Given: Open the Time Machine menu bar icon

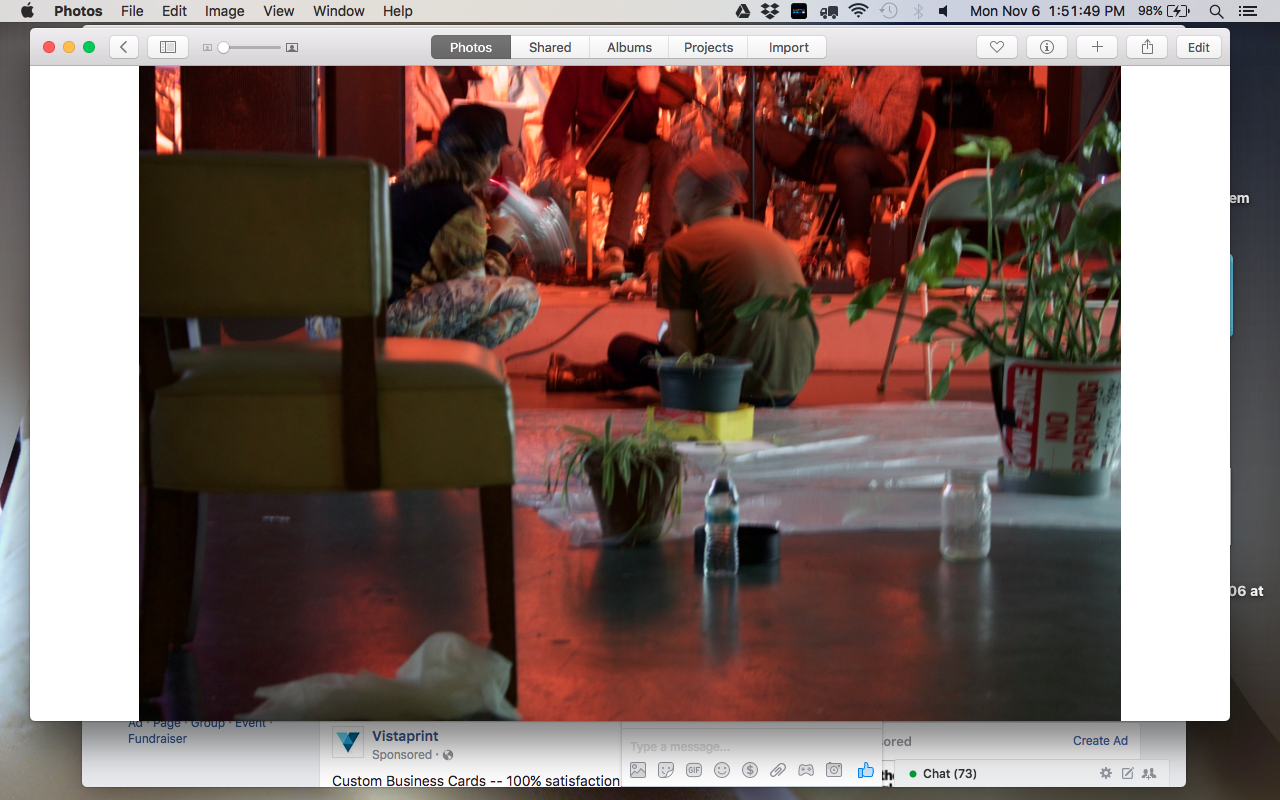Looking at the screenshot, I should click(888, 11).
